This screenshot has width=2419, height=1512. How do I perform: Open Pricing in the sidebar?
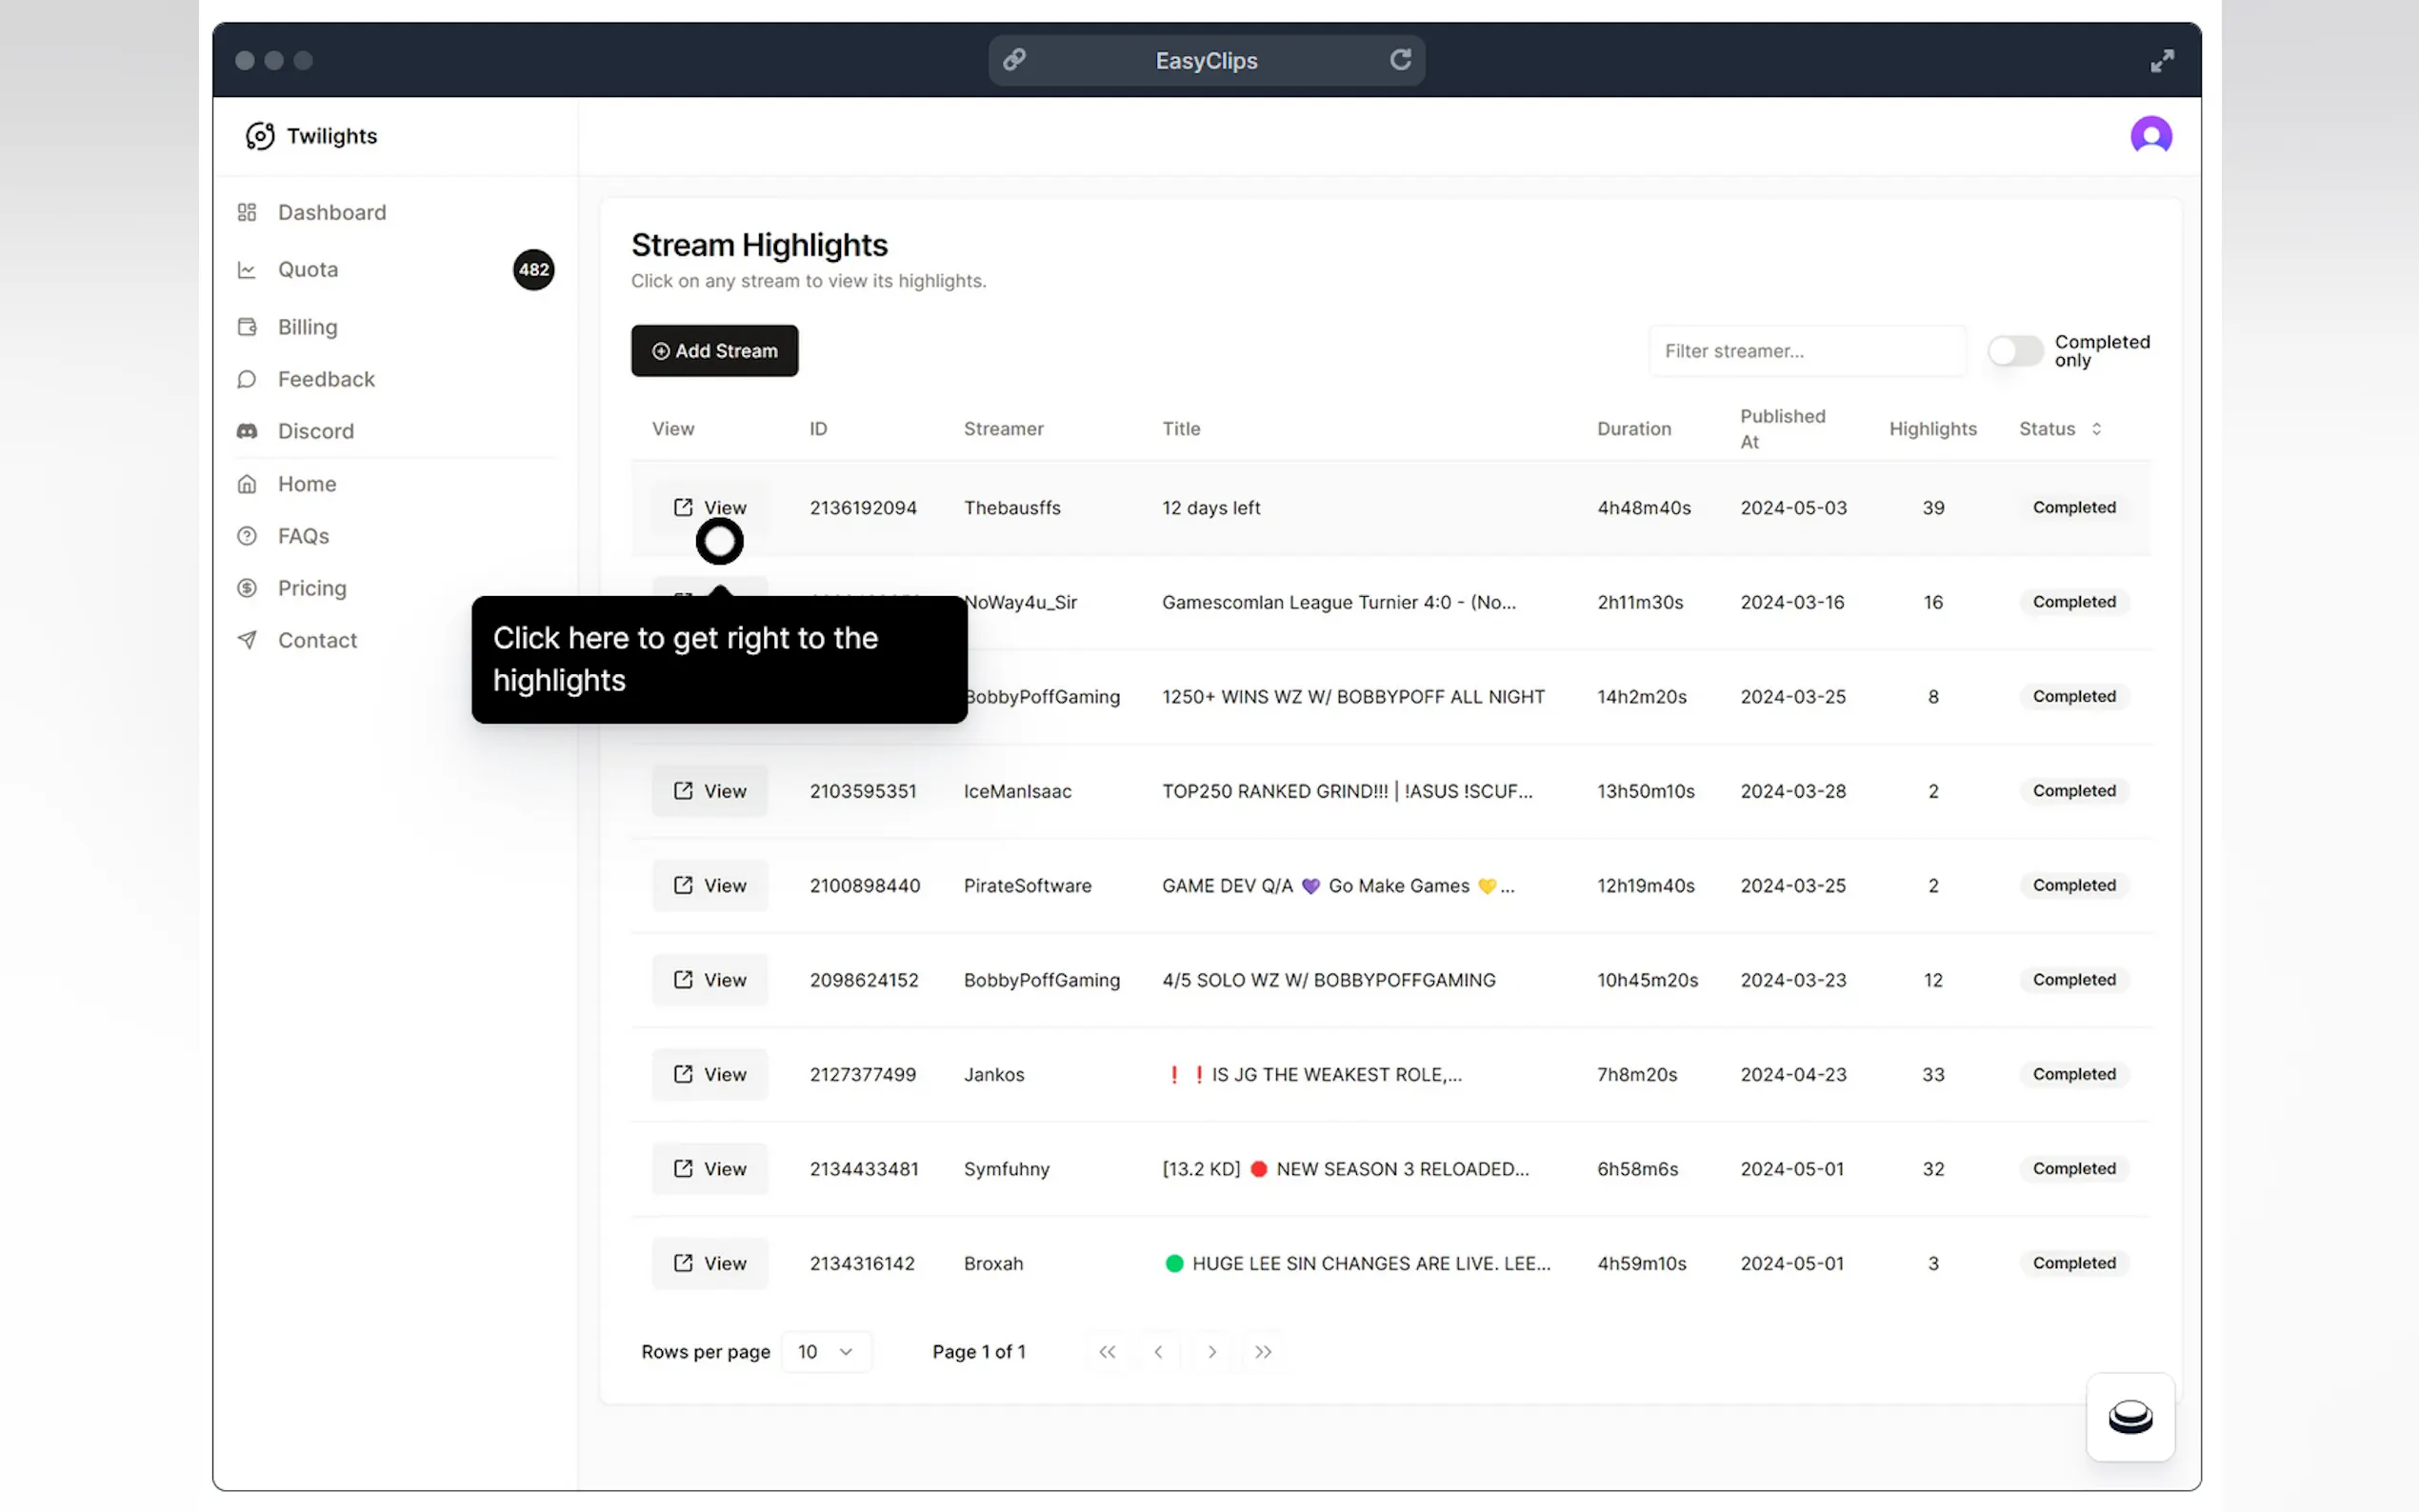tap(312, 588)
